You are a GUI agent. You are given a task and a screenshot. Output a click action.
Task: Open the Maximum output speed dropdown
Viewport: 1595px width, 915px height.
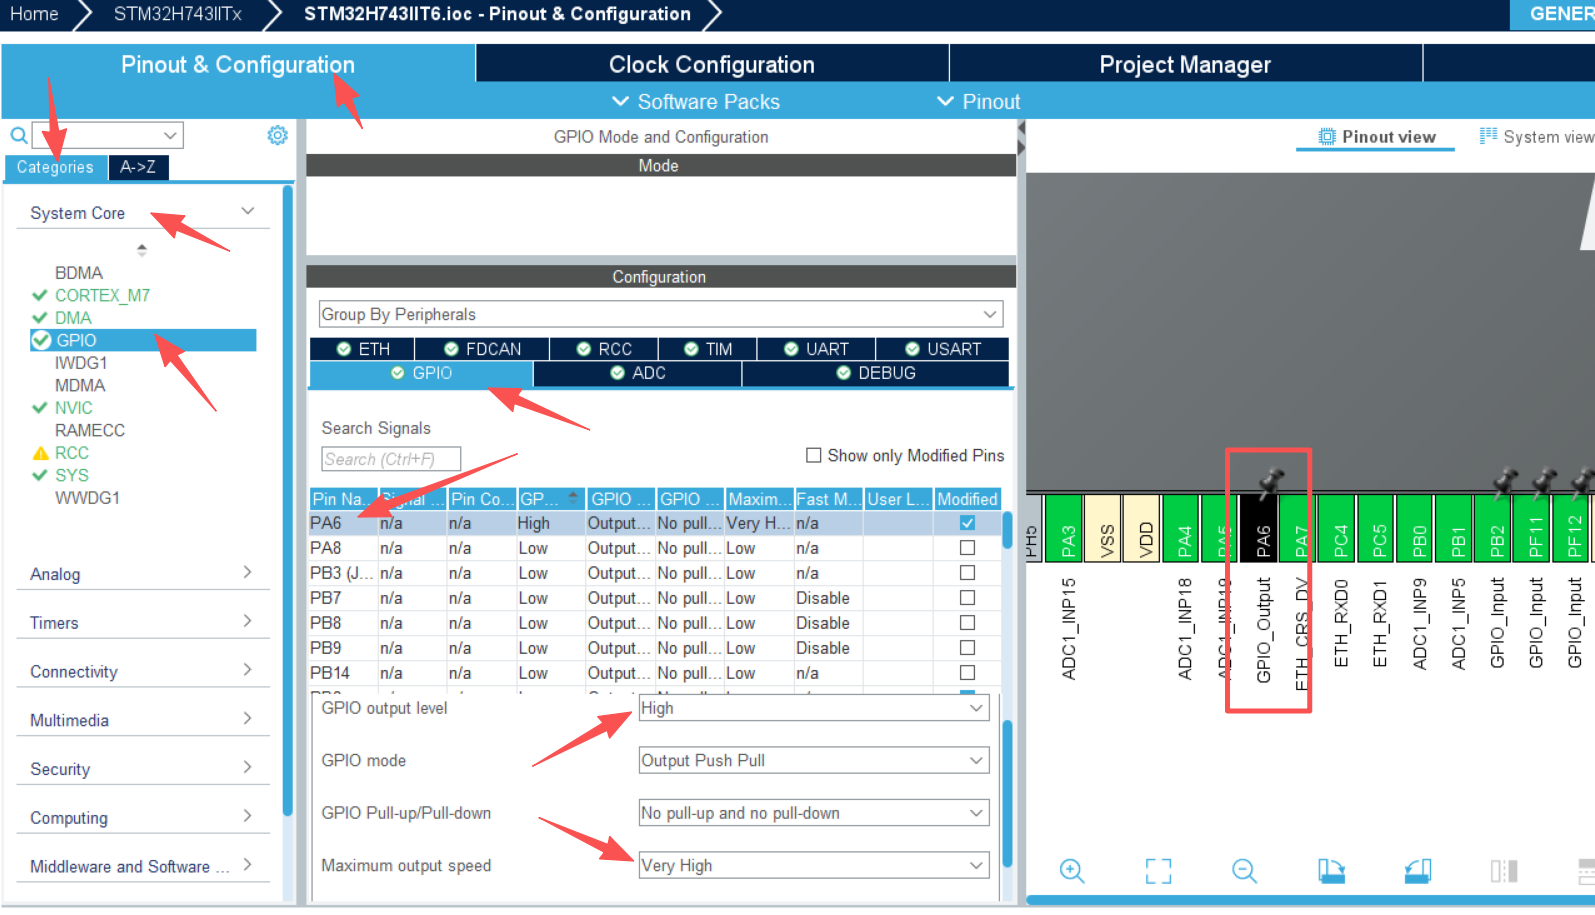(813, 866)
